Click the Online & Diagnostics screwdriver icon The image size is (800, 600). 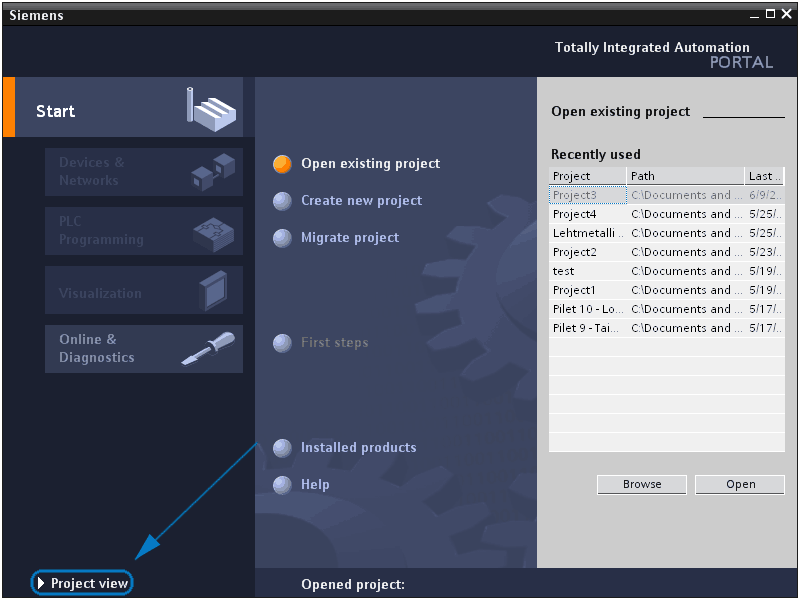click(208, 348)
